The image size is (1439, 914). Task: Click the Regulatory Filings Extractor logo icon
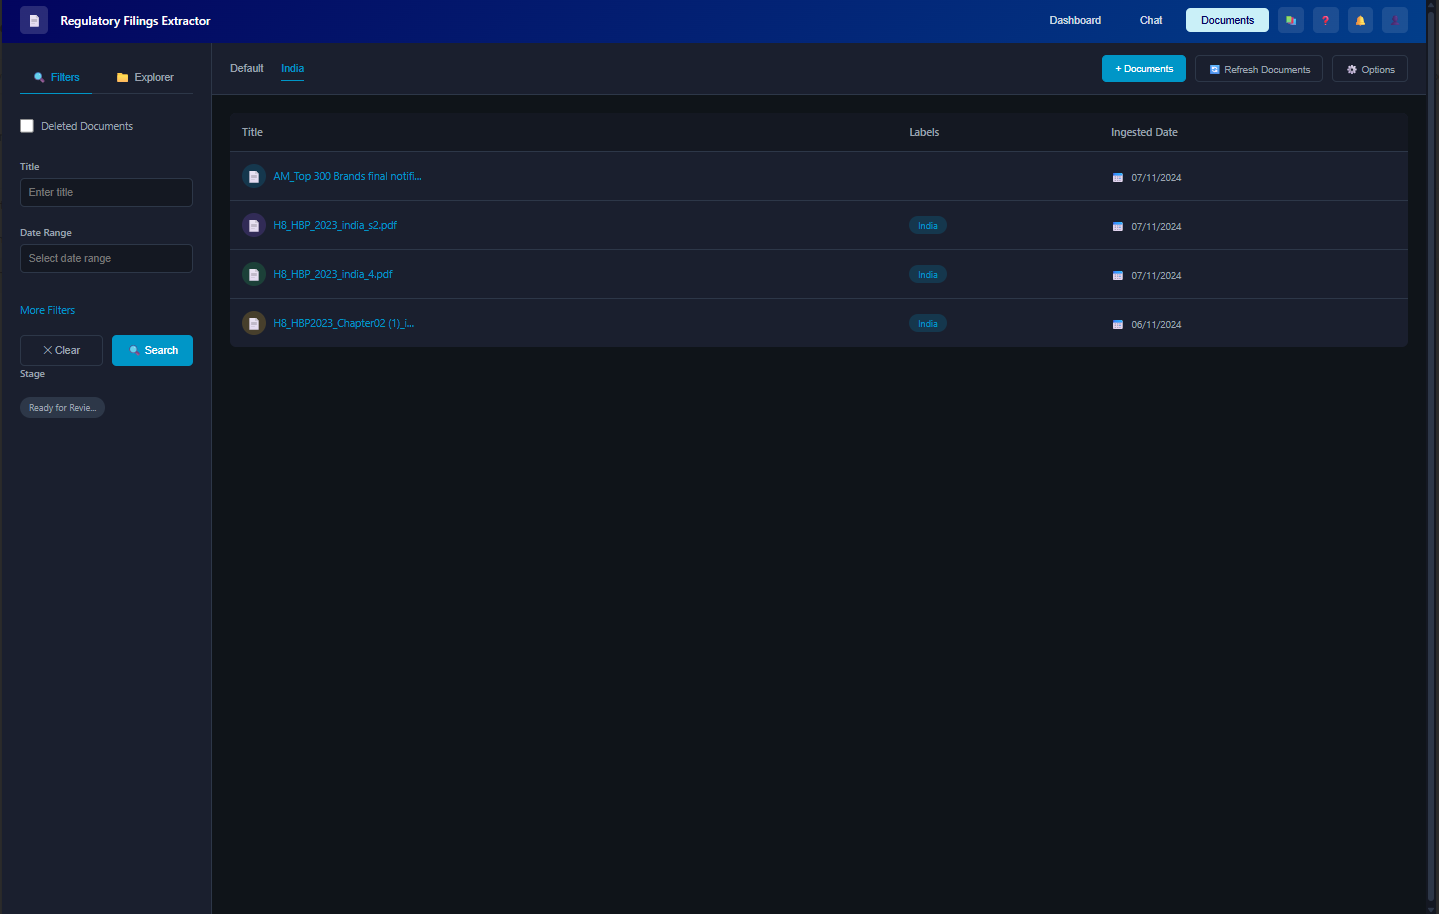(x=34, y=20)
